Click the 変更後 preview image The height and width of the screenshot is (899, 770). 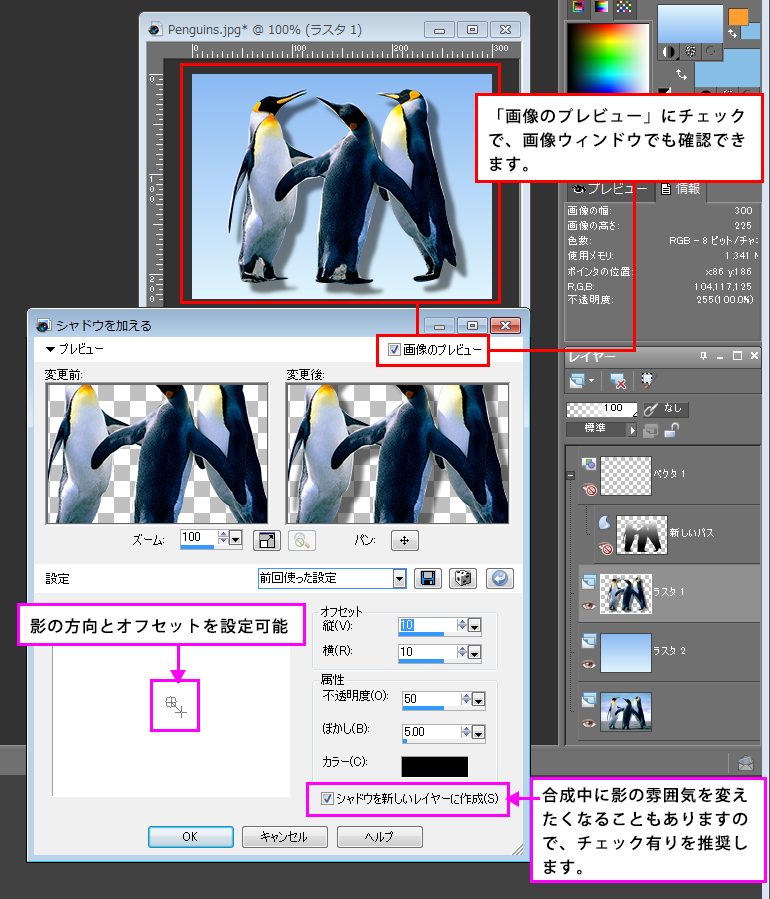[x=397, y=454]
